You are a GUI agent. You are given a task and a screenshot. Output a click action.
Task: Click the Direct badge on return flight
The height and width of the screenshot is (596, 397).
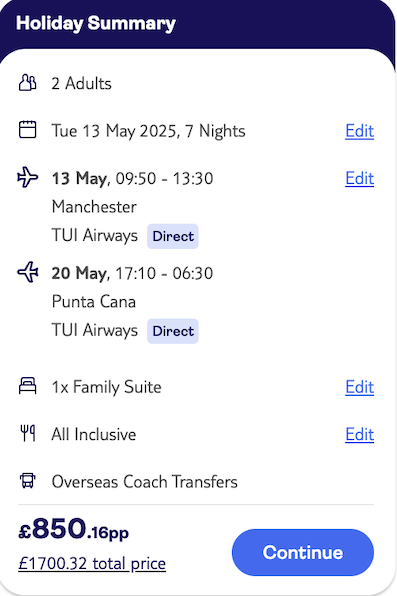pos(173,331)
